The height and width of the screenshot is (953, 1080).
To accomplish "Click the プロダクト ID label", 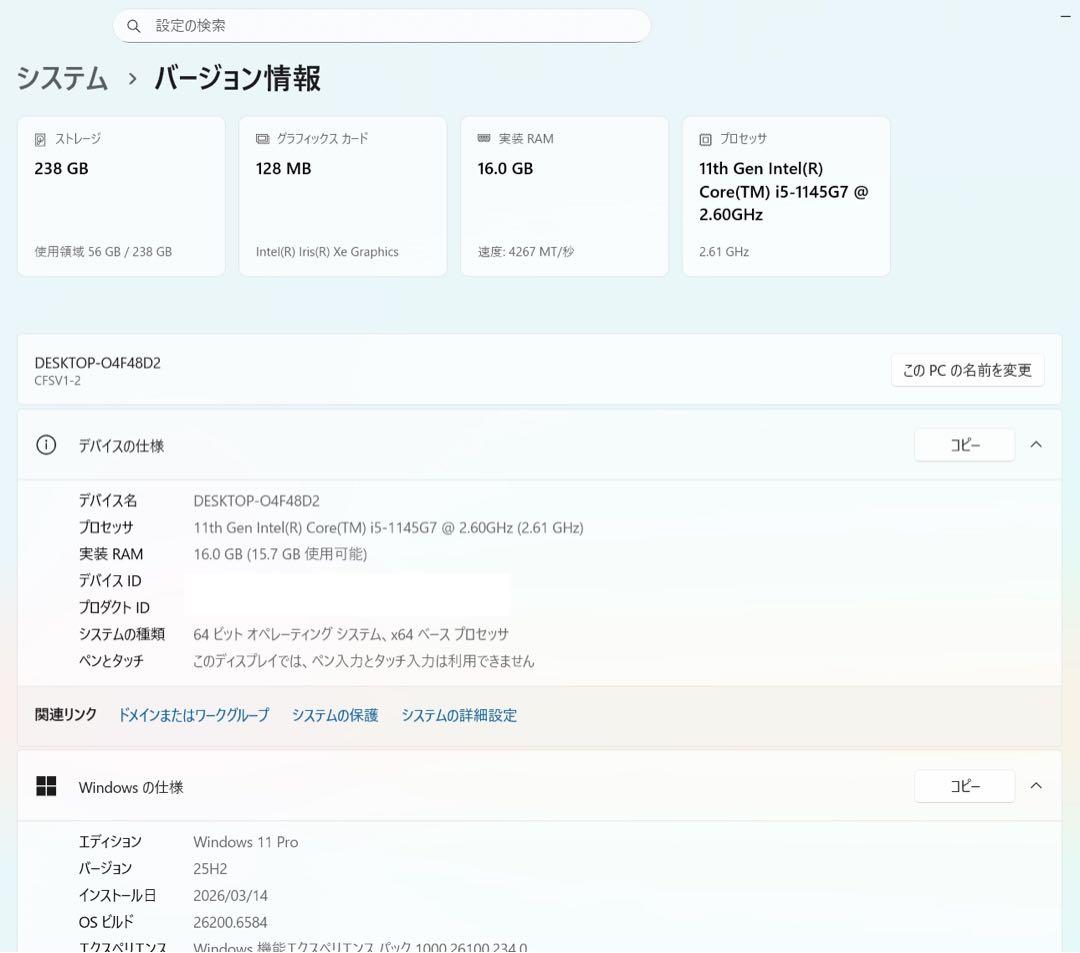I will point(114,608).
